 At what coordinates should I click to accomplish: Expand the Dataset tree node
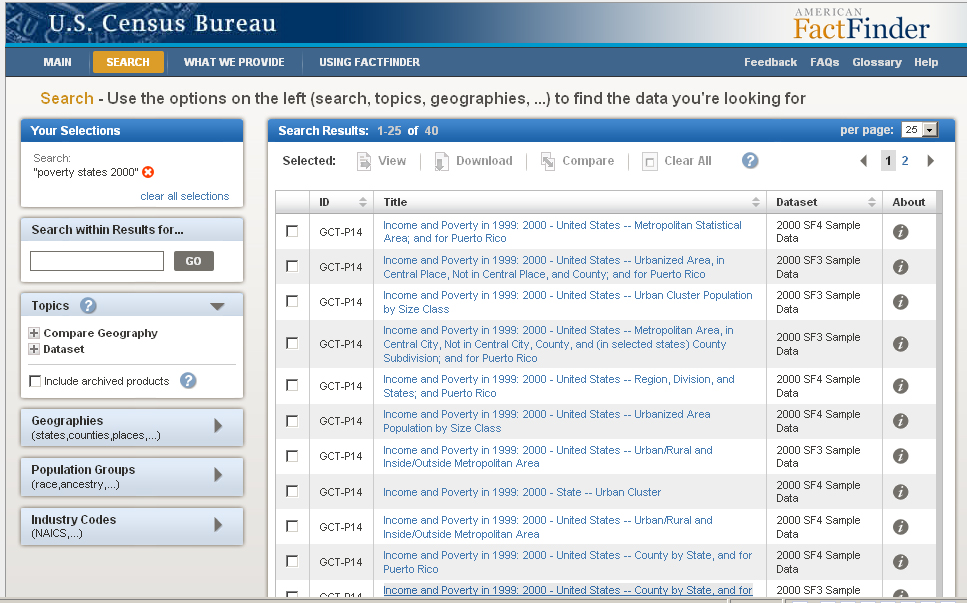click(x=34, y=349)
